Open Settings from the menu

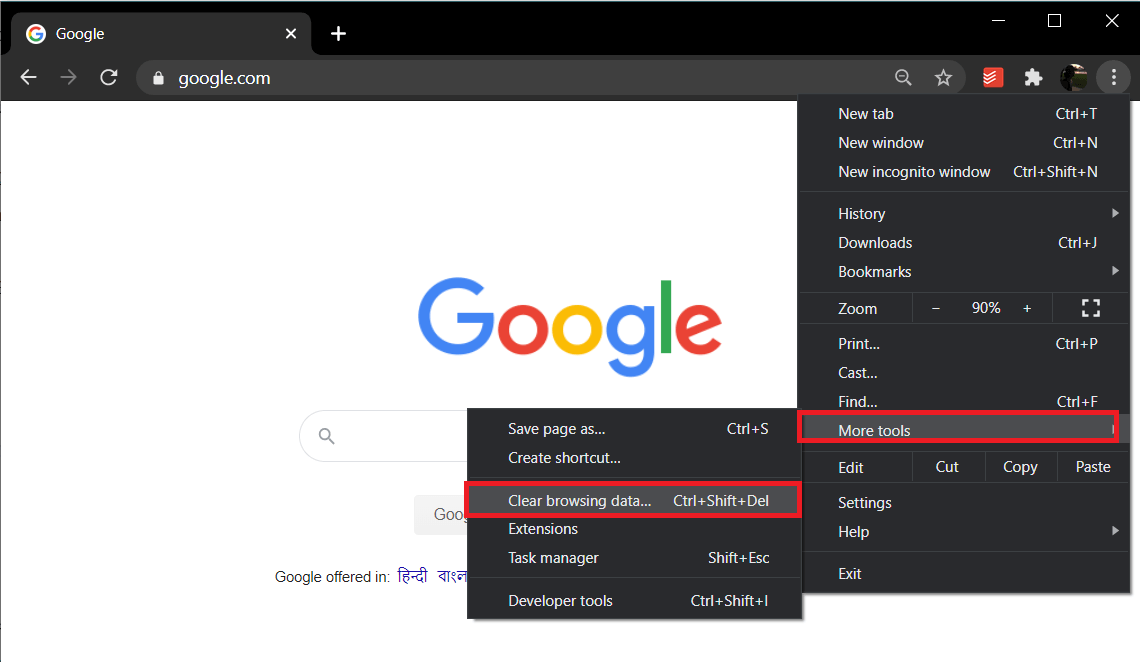[x=864, y=502]
